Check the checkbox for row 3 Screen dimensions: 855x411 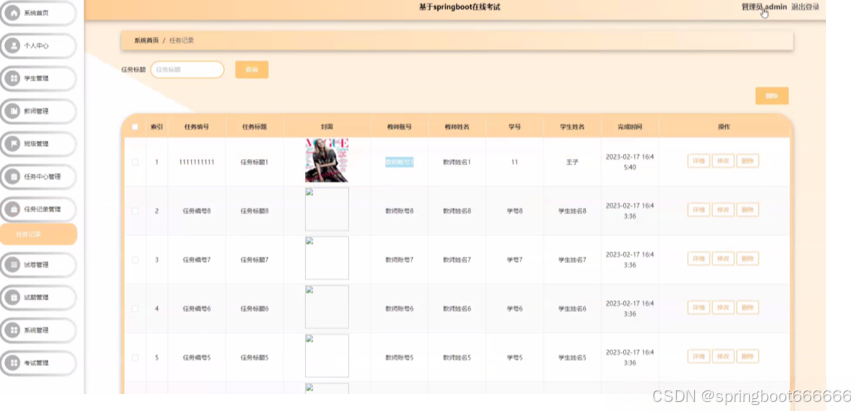point(135,259)
